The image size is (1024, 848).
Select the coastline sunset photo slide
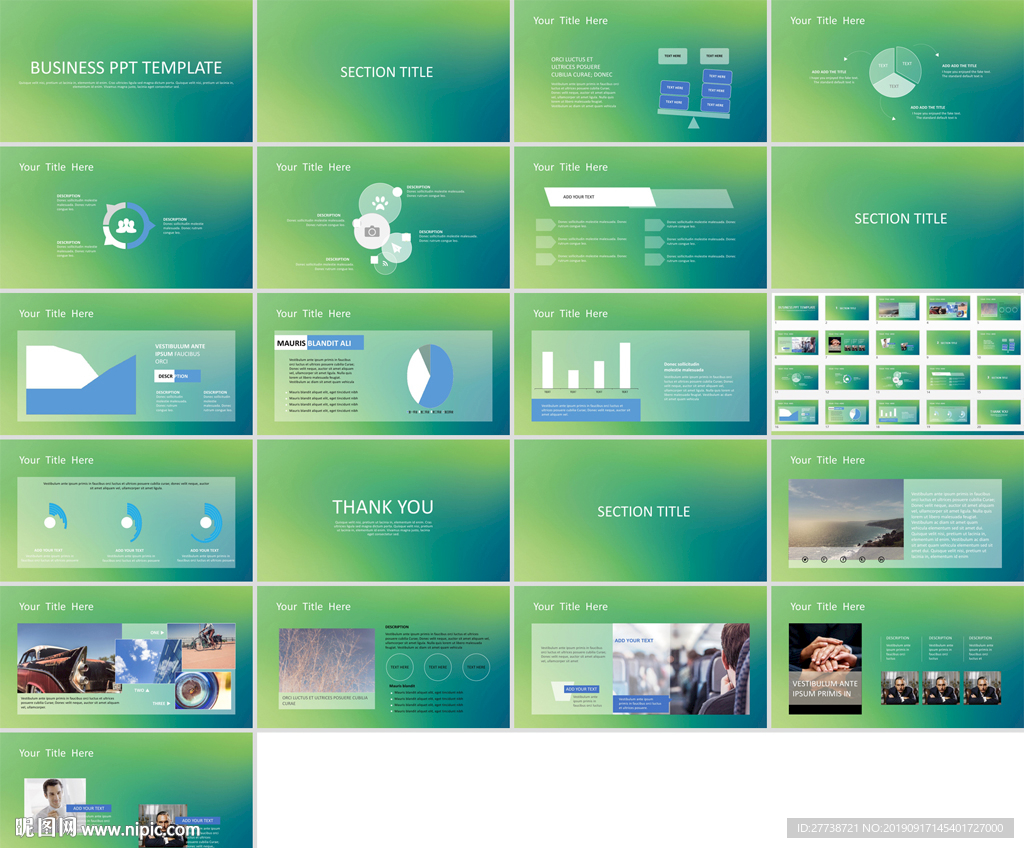point(897,511)
